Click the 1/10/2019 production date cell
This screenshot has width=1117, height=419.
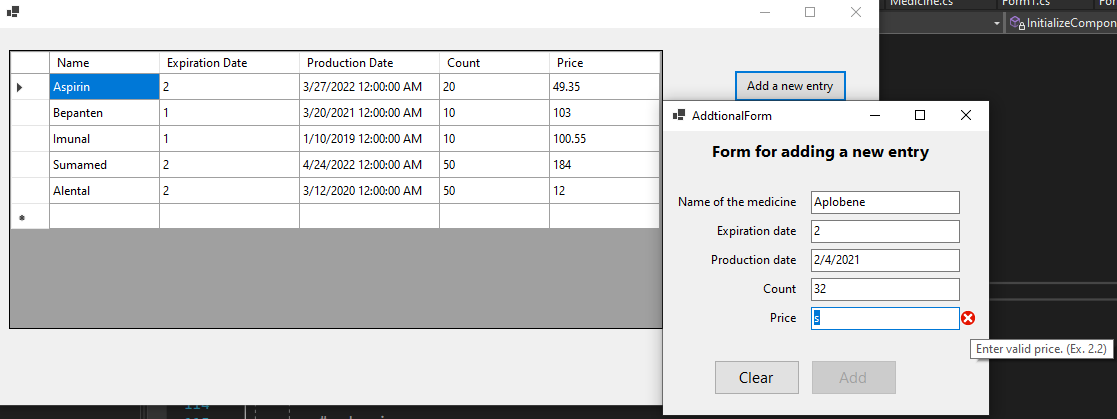click(369, 139)
